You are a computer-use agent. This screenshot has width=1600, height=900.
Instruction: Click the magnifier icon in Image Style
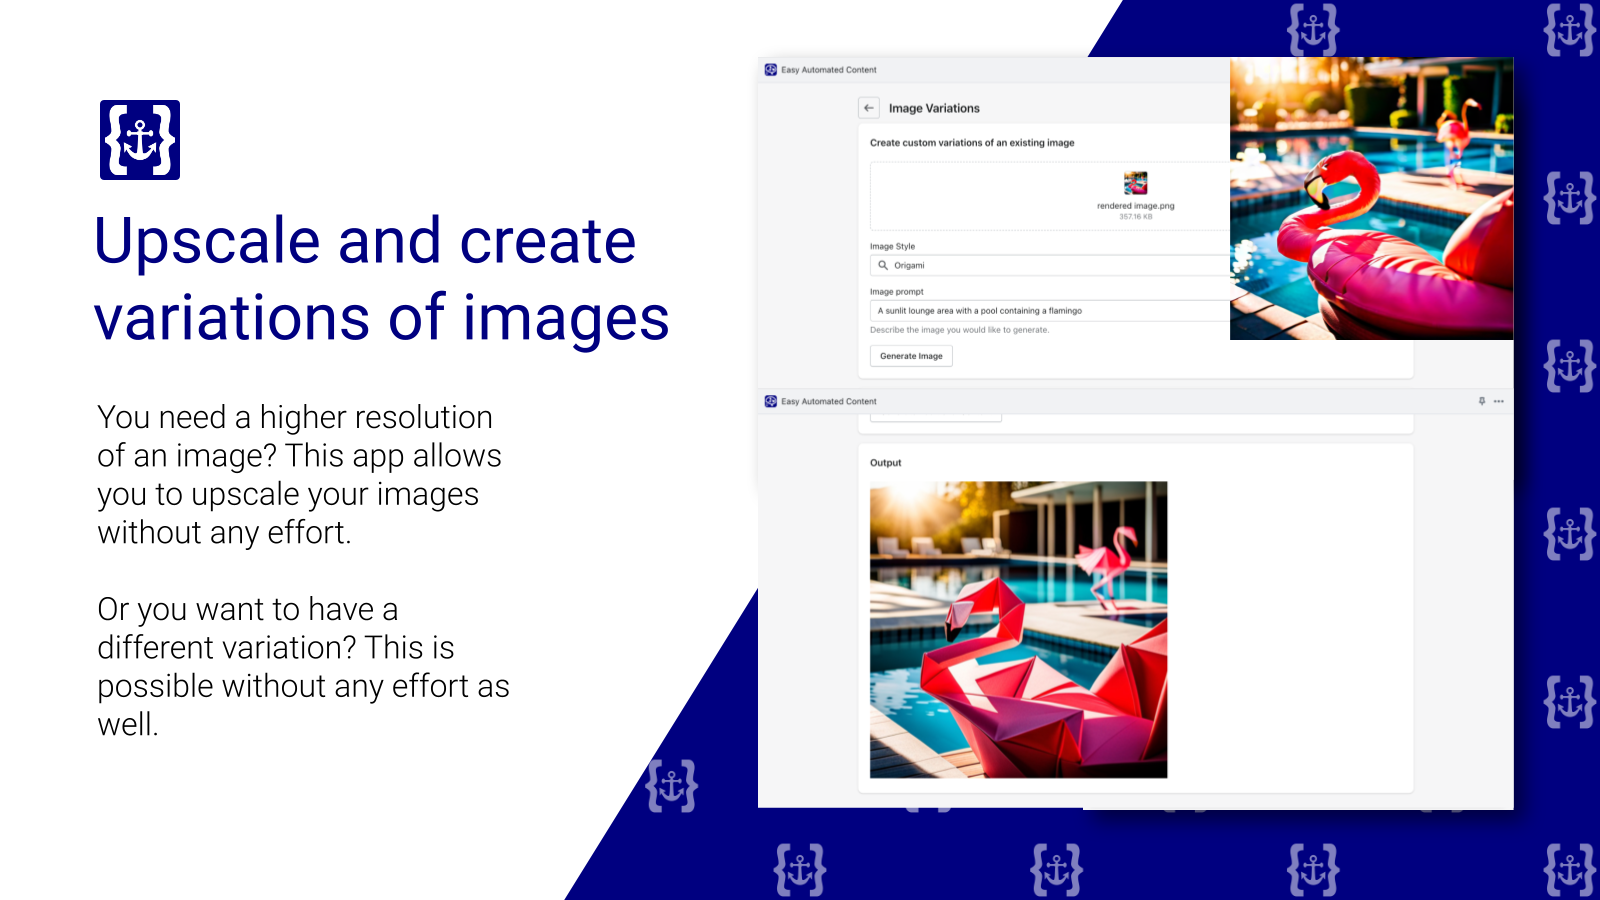[x=883, y=266]
